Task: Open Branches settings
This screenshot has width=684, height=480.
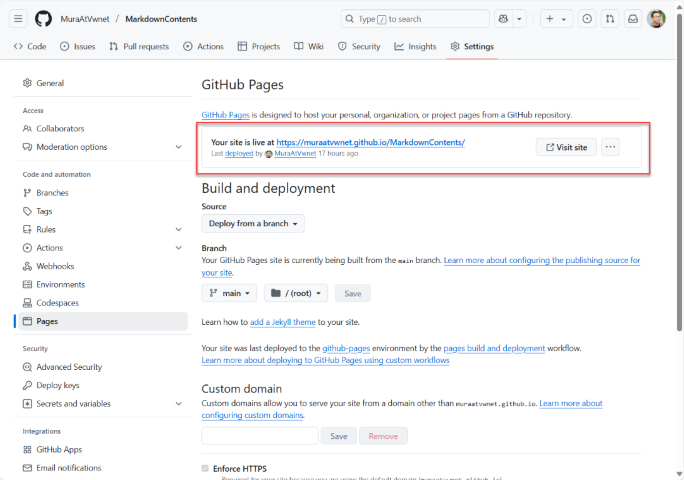Action: [103, 193]
